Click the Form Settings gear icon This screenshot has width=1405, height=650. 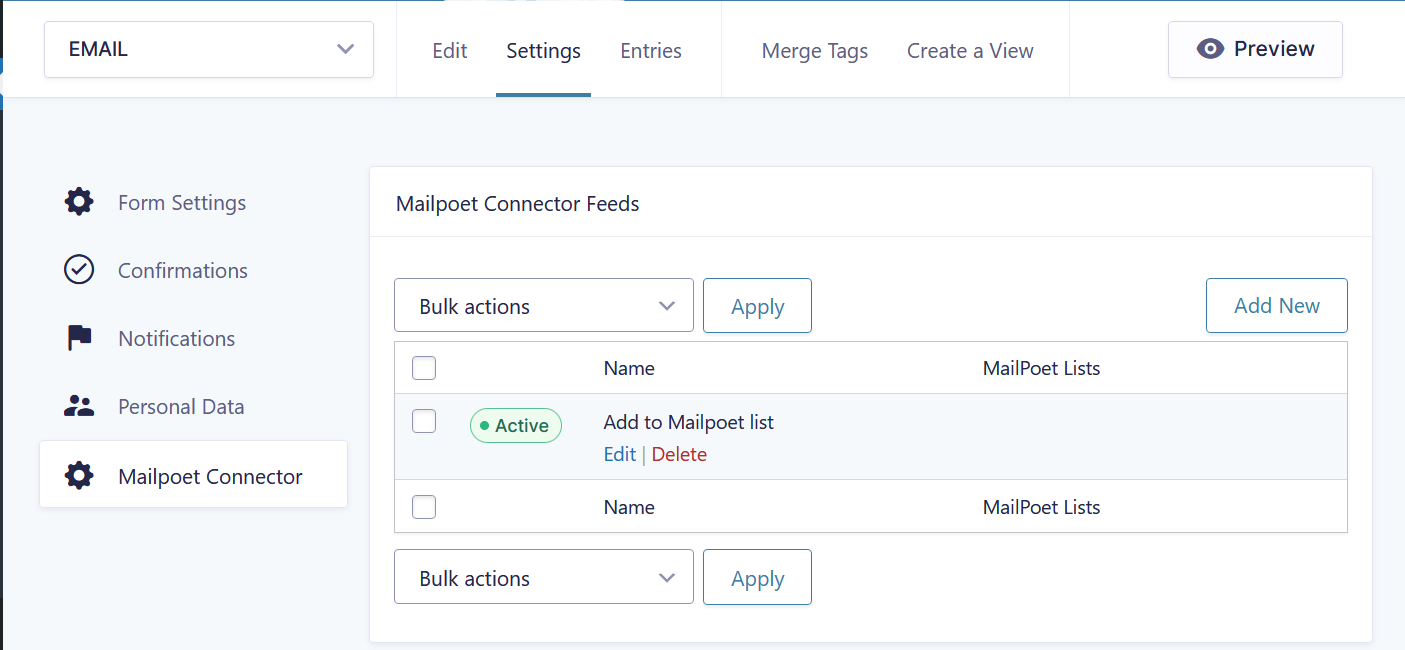coord(78,202)
